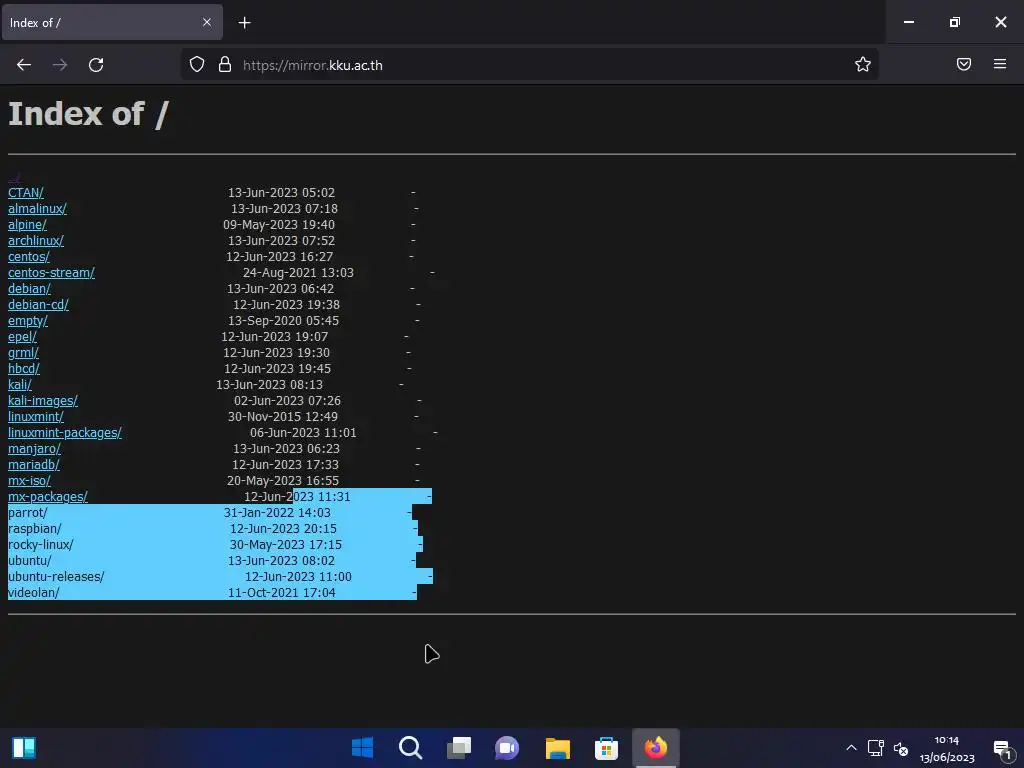Open the highlighted ubuntu/ directory link
The width and height of the screenshot is (1024, 768).
[x=29, y=560]
